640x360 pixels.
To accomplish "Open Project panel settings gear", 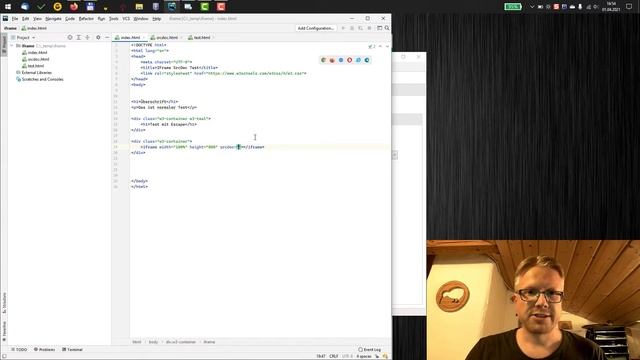I will 98,37.
